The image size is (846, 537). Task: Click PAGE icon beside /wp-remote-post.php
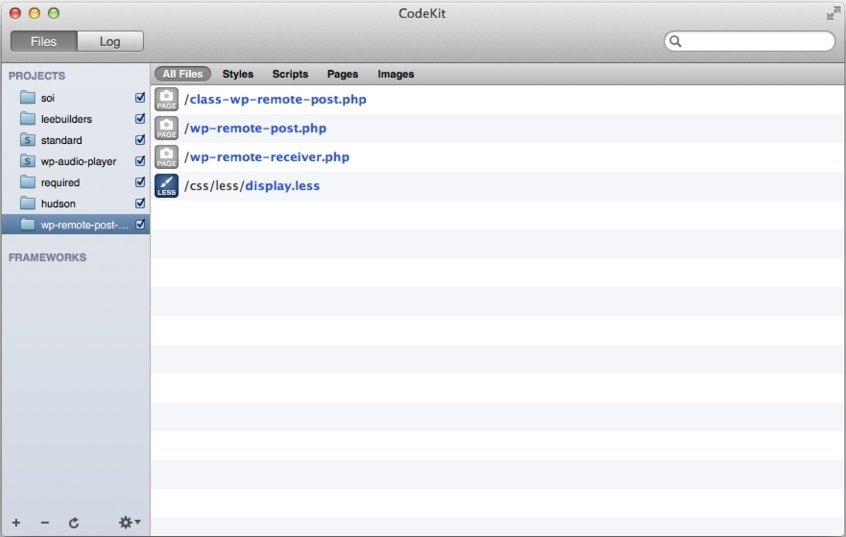click(x=166, y=128)
